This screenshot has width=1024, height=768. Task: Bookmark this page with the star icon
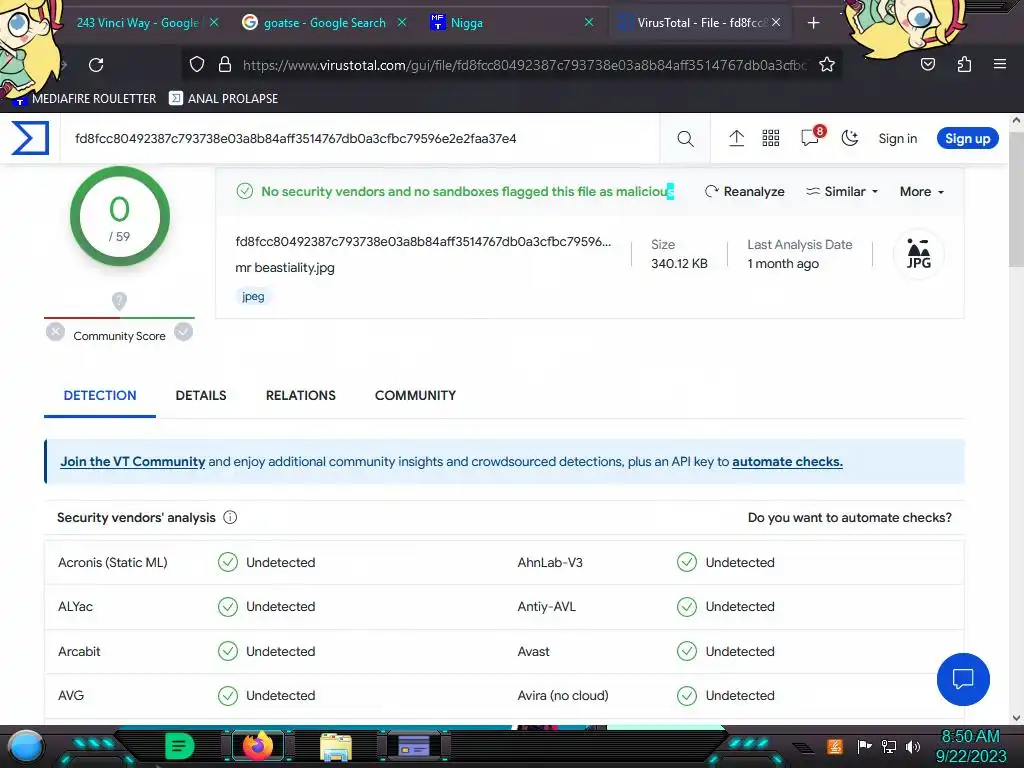(x=827, y=65)
